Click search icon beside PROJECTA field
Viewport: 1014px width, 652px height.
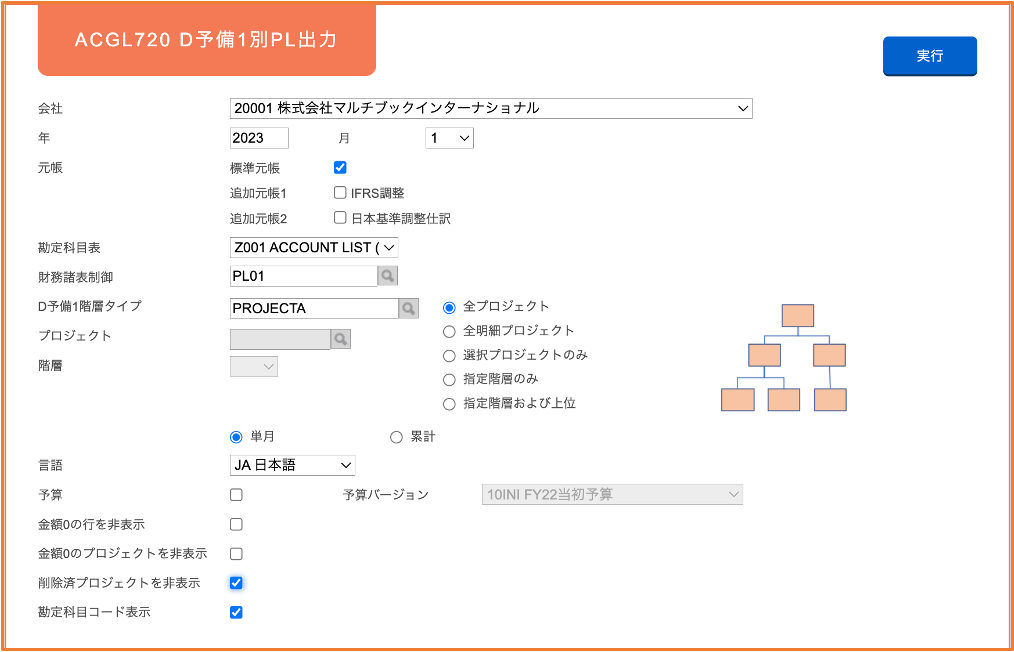[408, 309]
